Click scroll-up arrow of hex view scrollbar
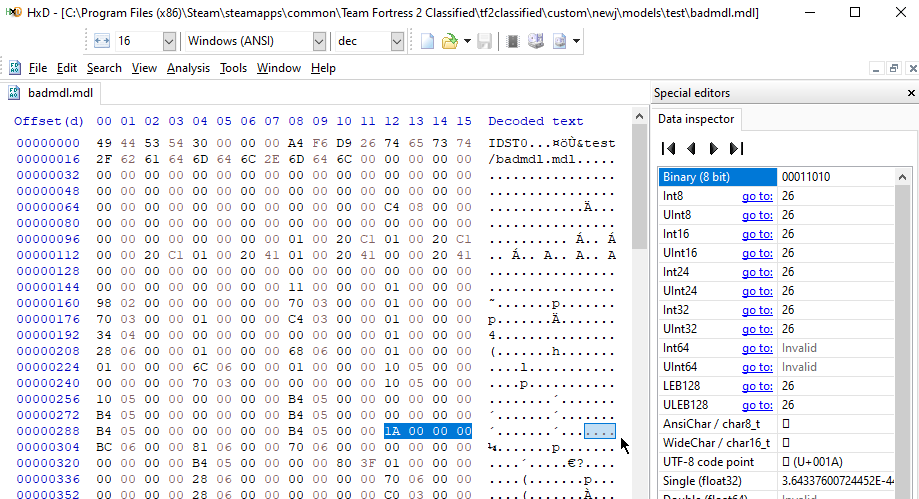 click(639, 116)
